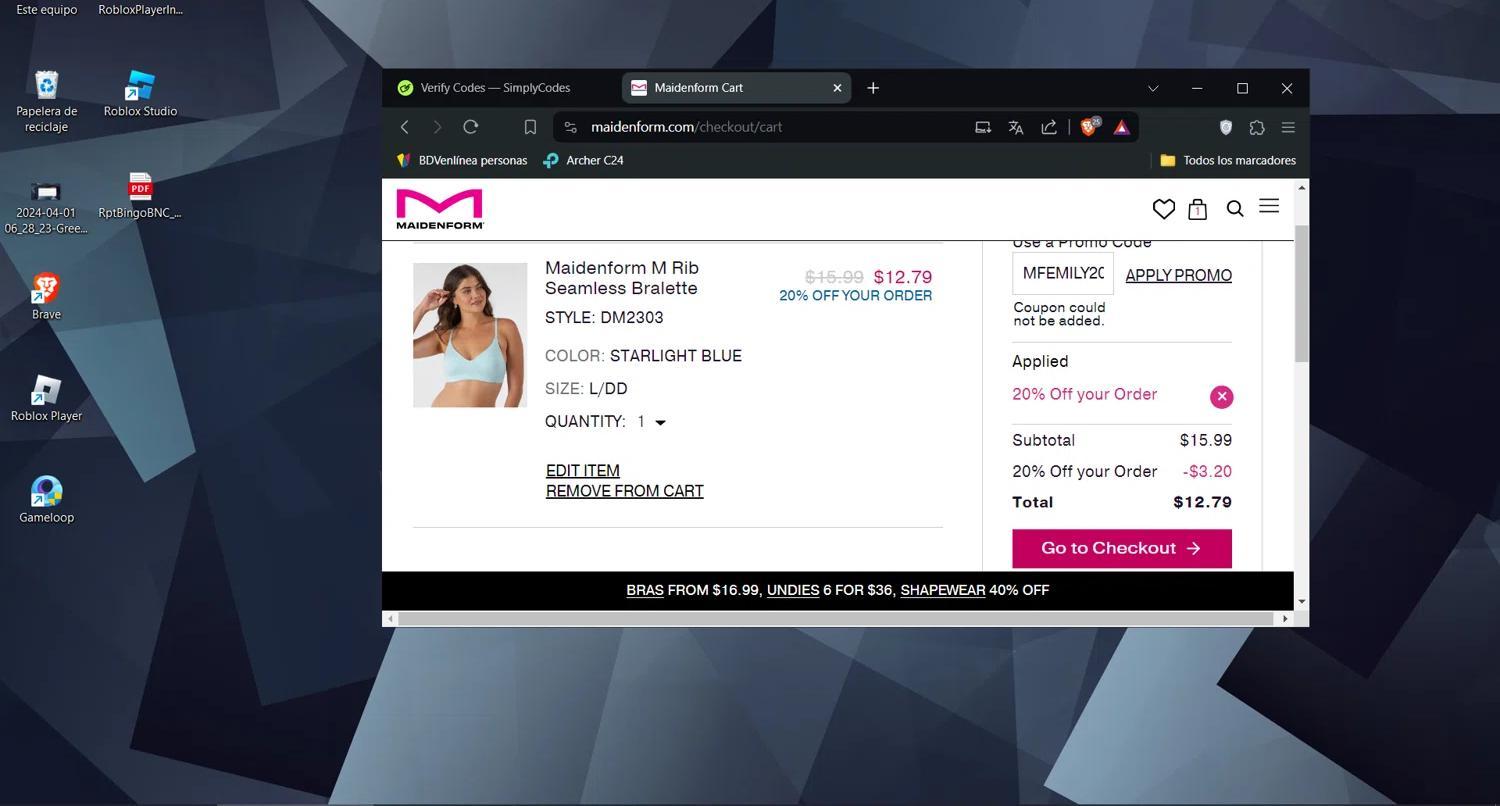Image resolution: width=1500 pixels, height=806 pixels.
Task: Open the Brave Shields lion icon
Action: 1089,126
